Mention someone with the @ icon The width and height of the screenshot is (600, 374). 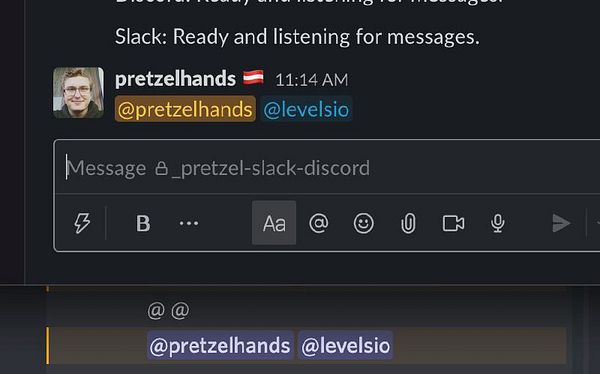pyautogui.click(x=319, y=223)
